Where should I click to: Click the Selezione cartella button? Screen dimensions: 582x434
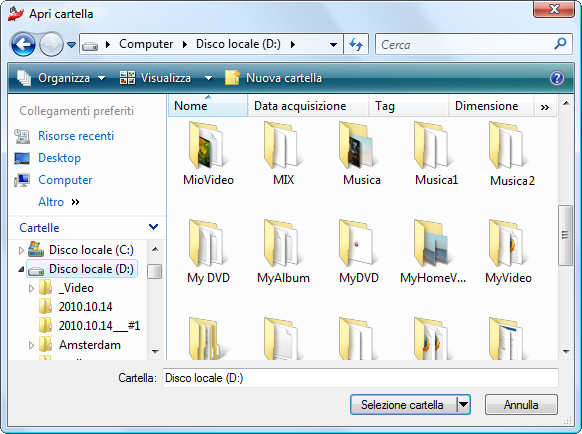tap(403, 405)
